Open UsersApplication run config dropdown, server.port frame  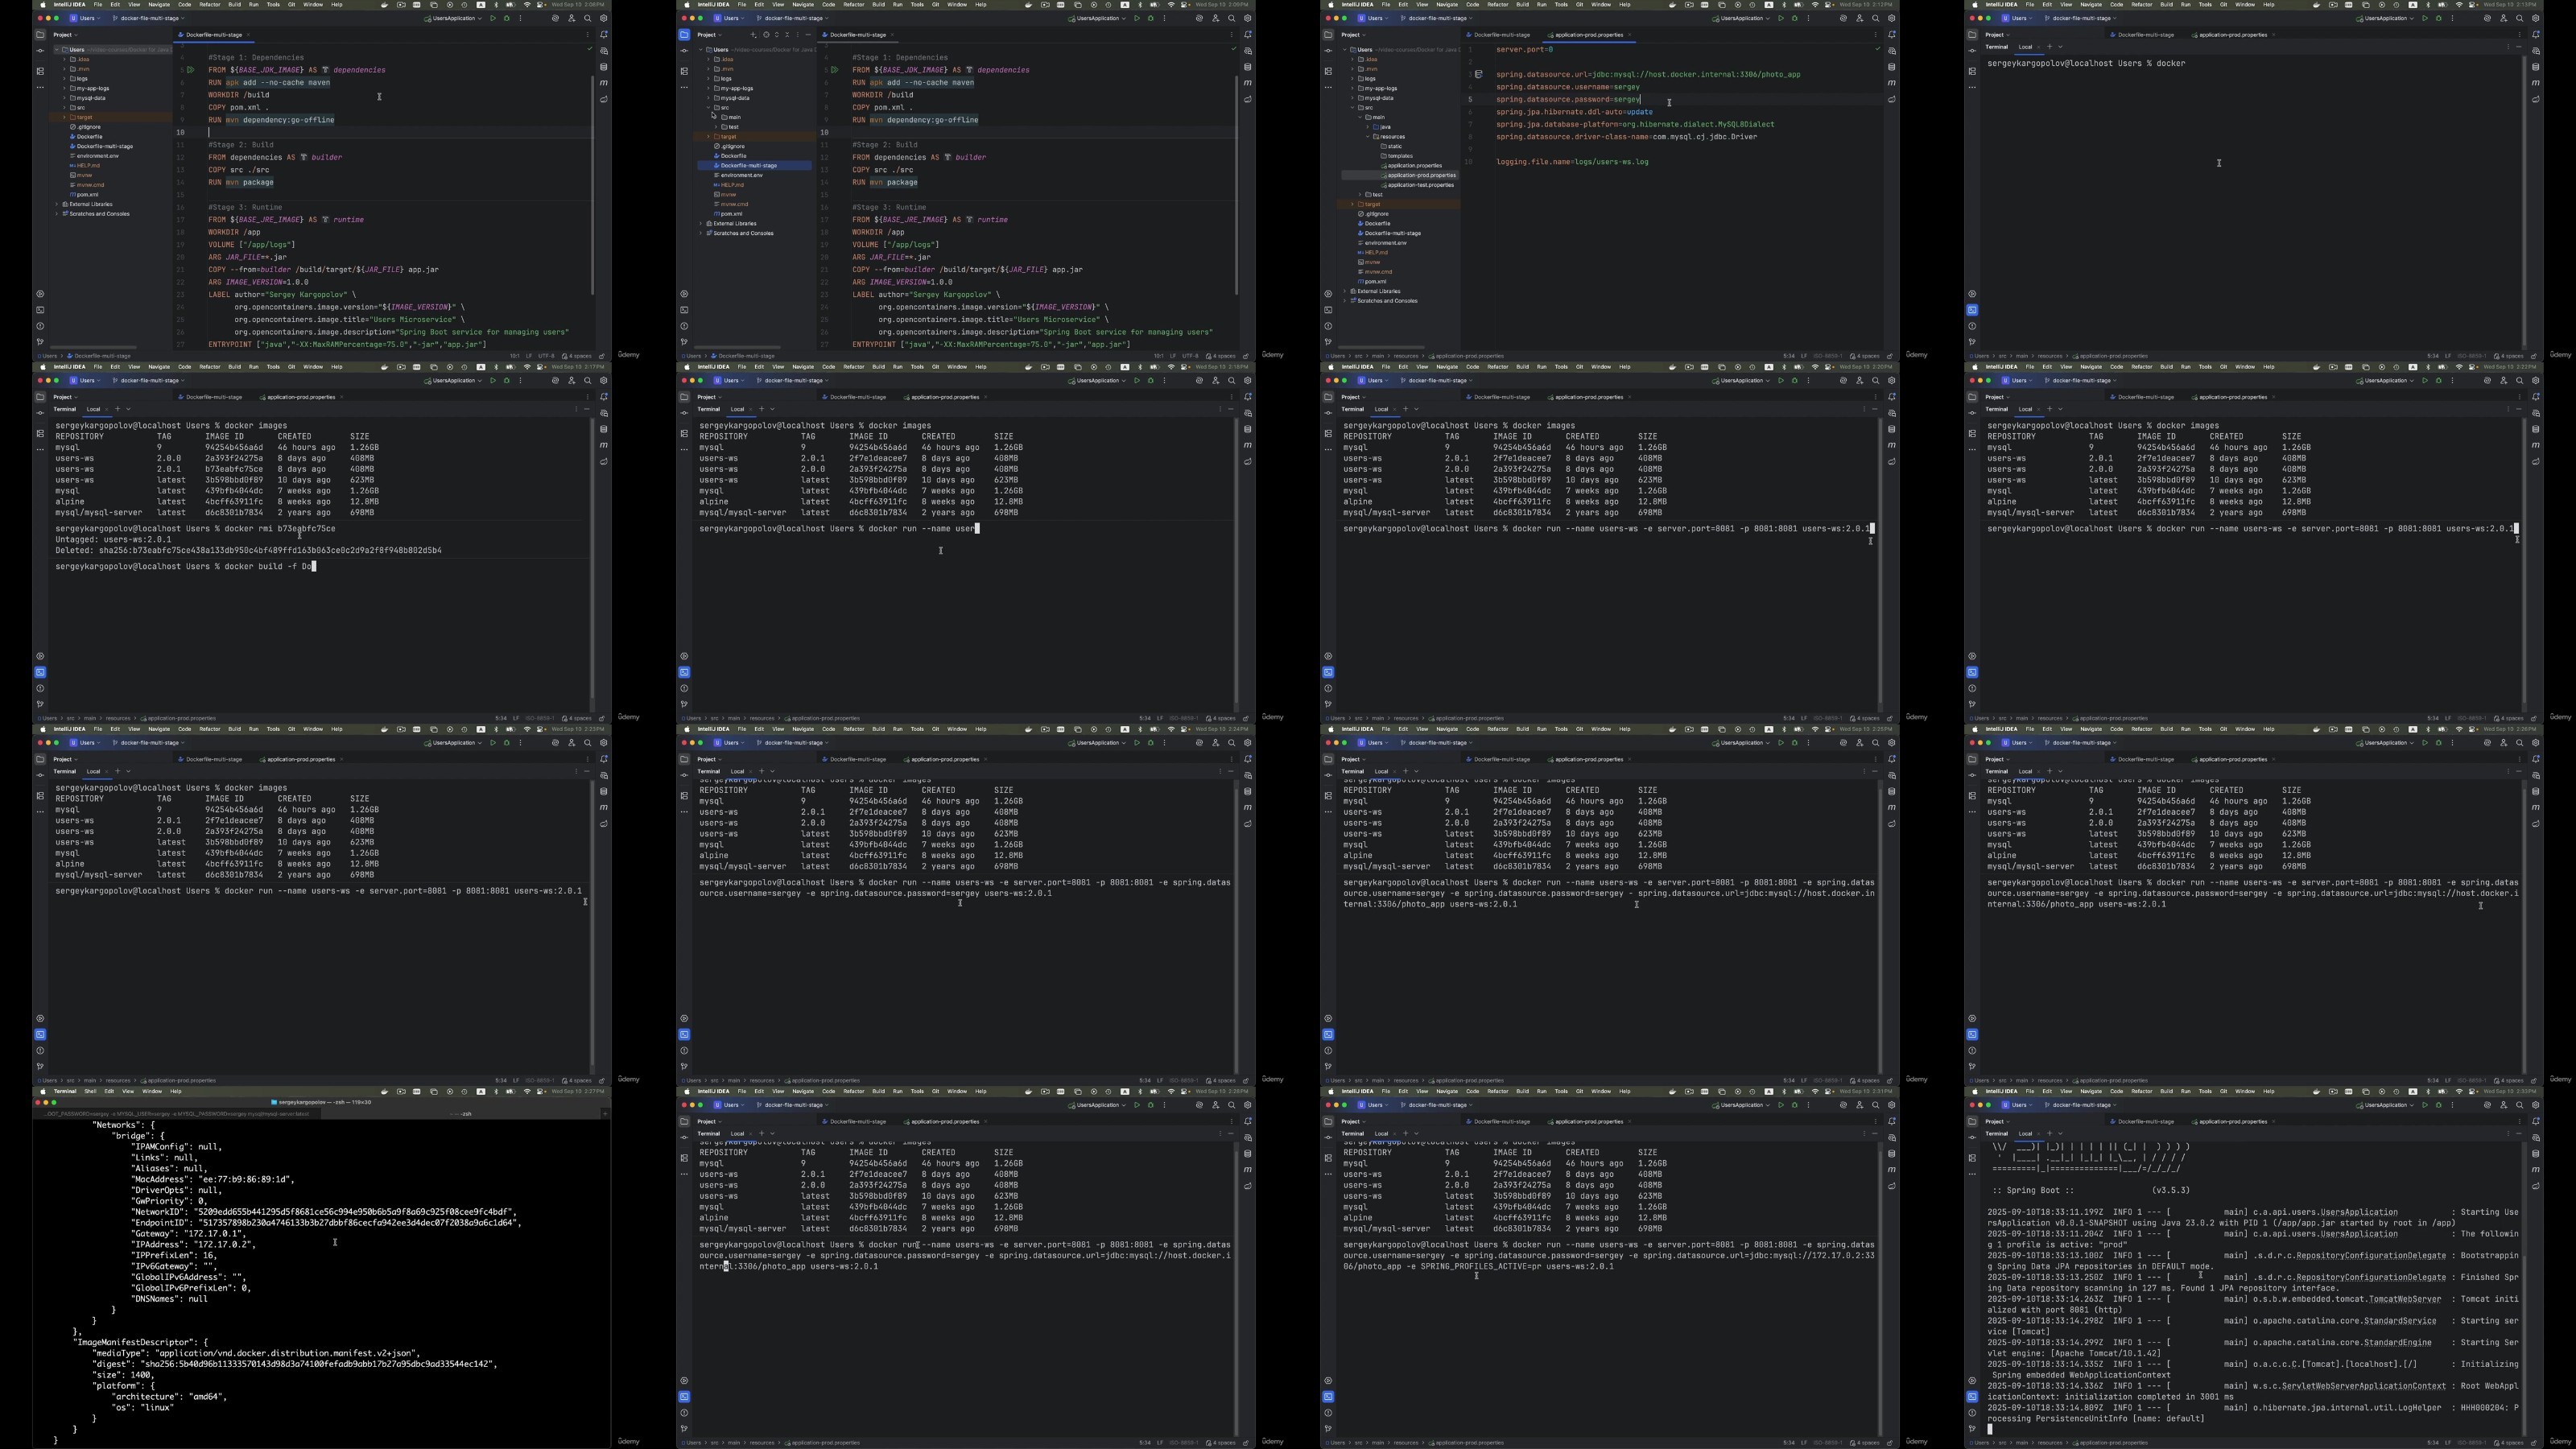click(1741, 18)
